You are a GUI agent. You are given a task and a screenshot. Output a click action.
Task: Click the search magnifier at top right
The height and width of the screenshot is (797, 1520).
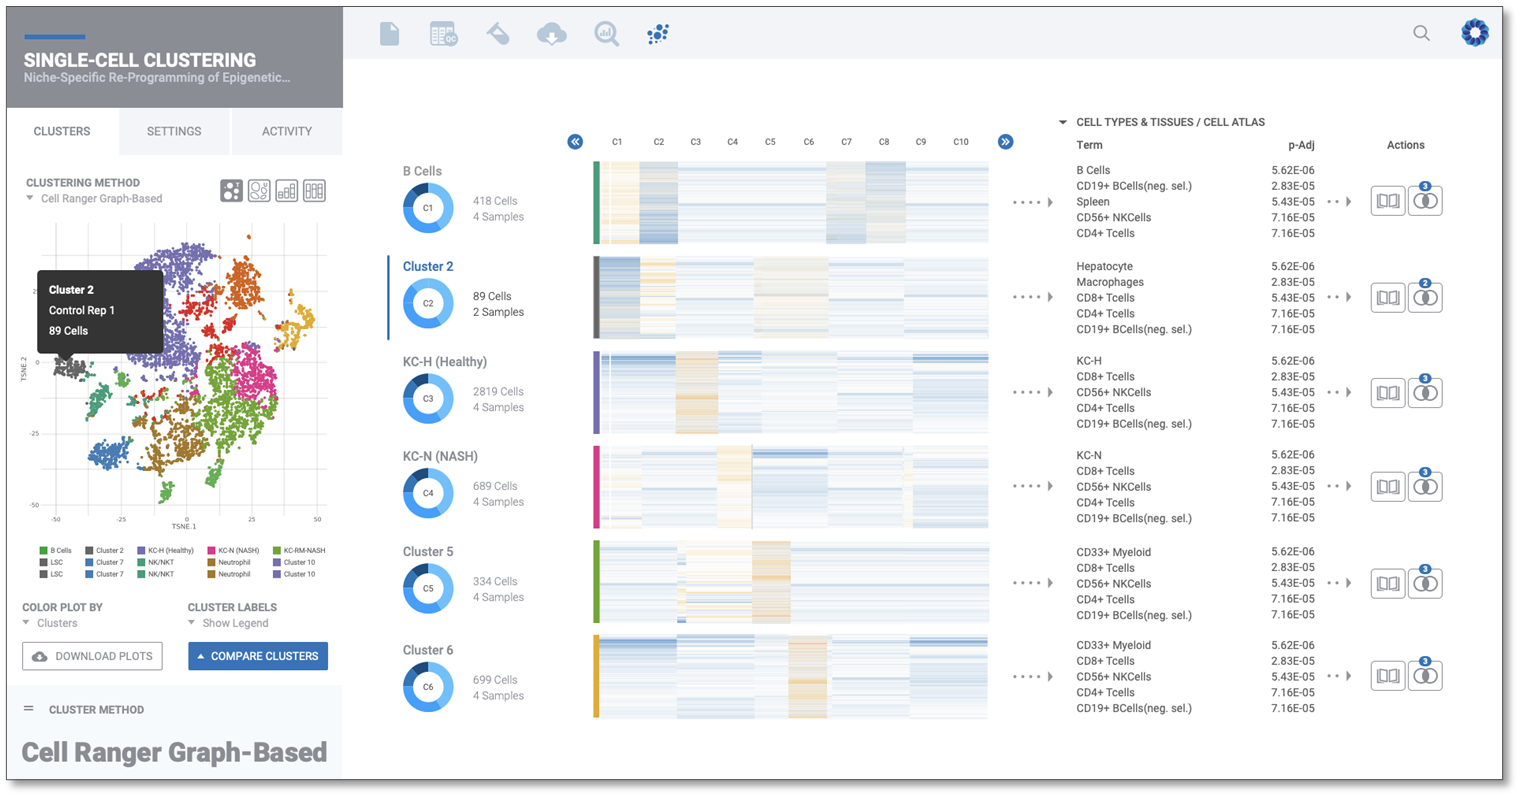pyautogui.click(x=1421, y=33)
